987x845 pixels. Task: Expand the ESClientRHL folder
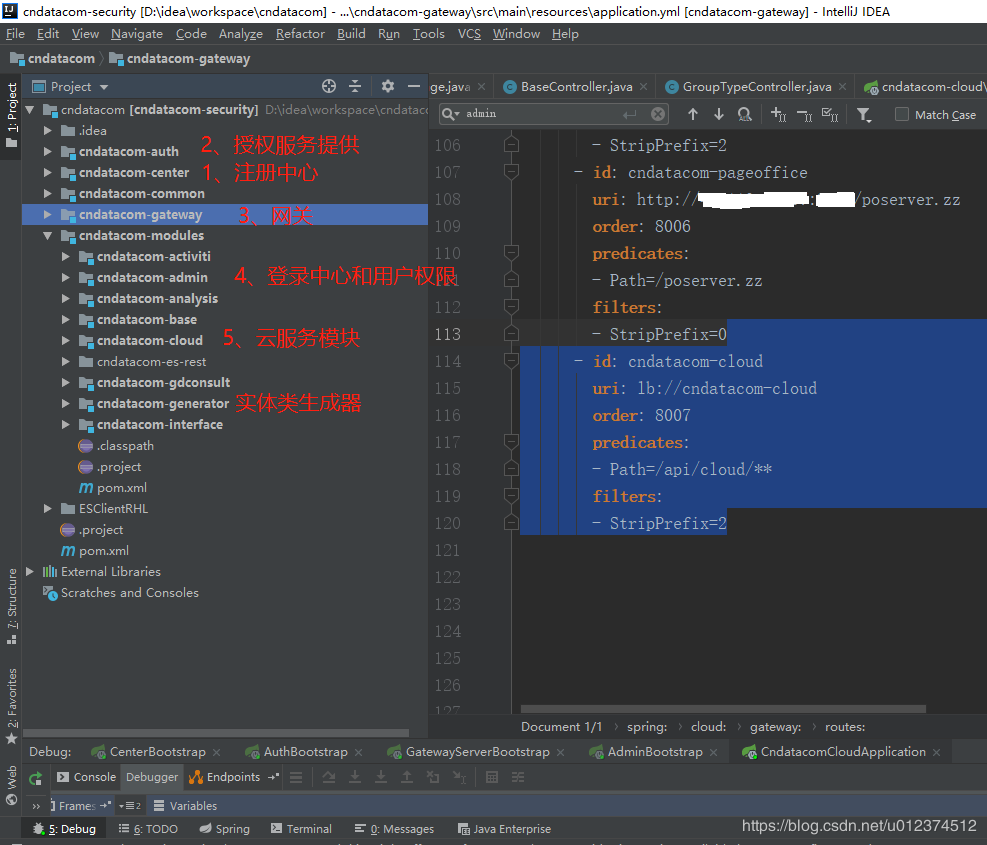point(48,508)
